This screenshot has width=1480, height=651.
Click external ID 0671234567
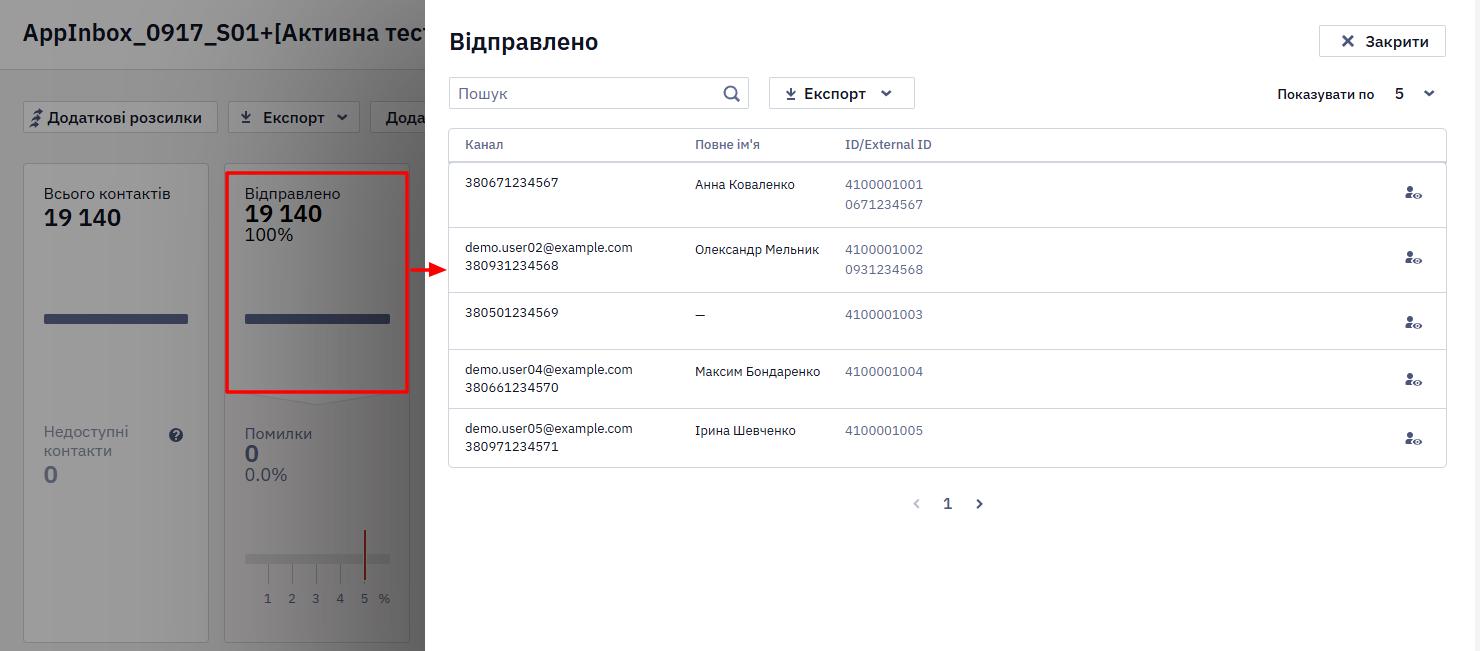(884, 205)
